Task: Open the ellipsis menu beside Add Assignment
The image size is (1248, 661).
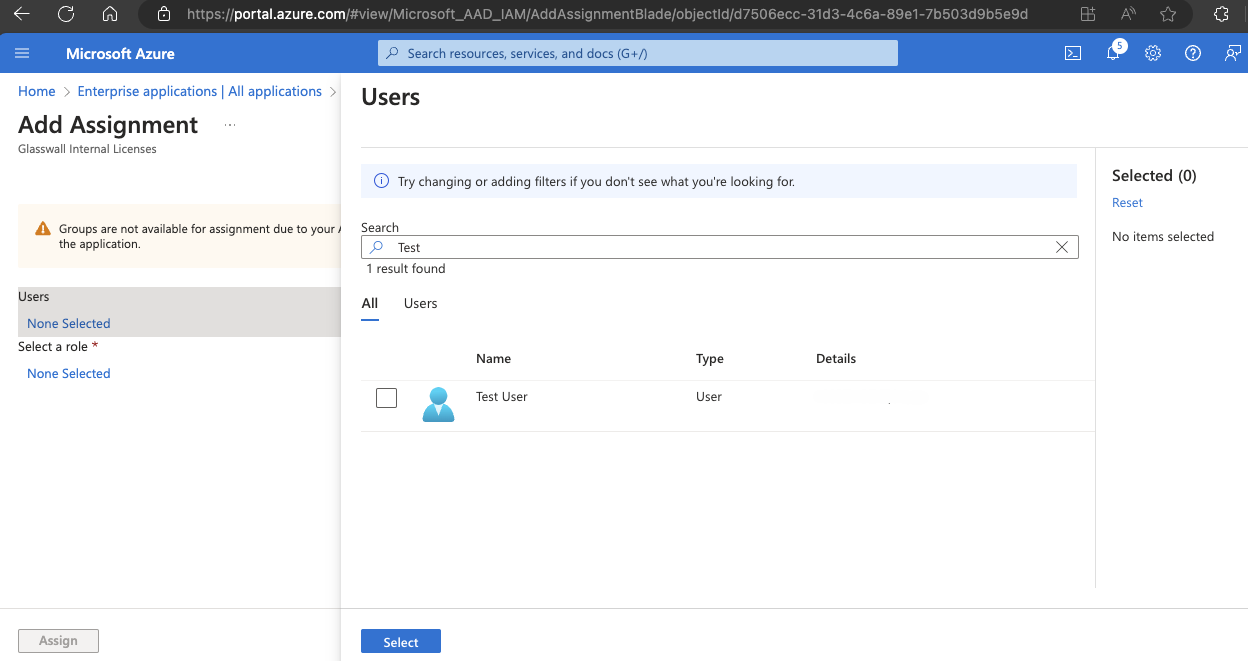Action: coord(229,125)
